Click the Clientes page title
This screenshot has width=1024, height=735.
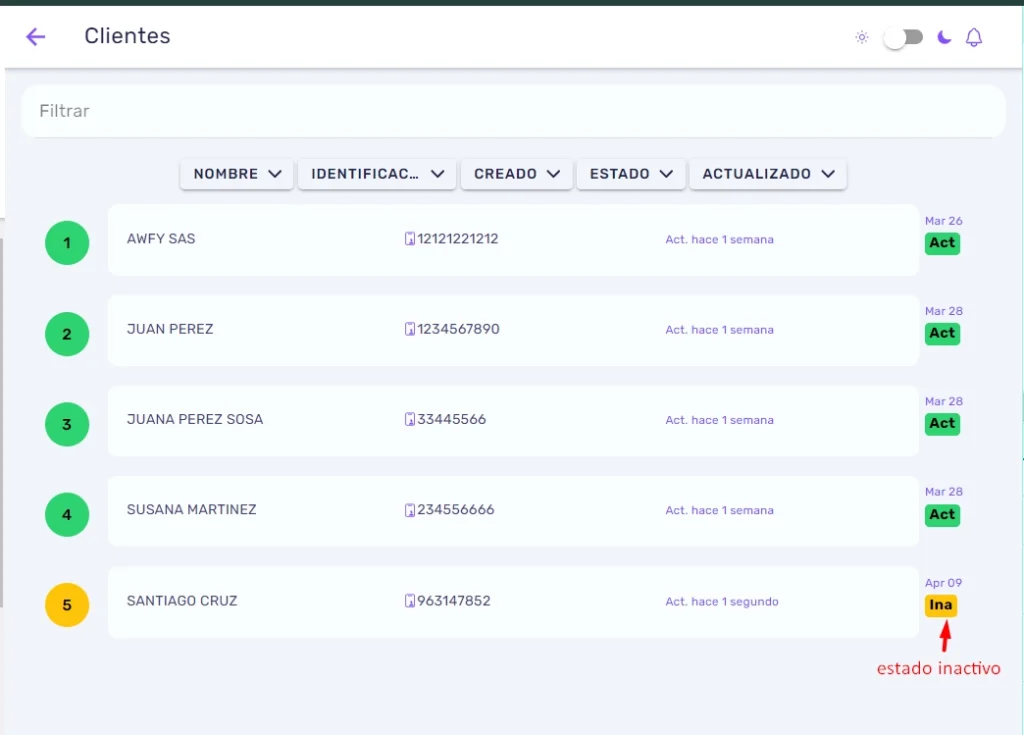tap(127, 36)
